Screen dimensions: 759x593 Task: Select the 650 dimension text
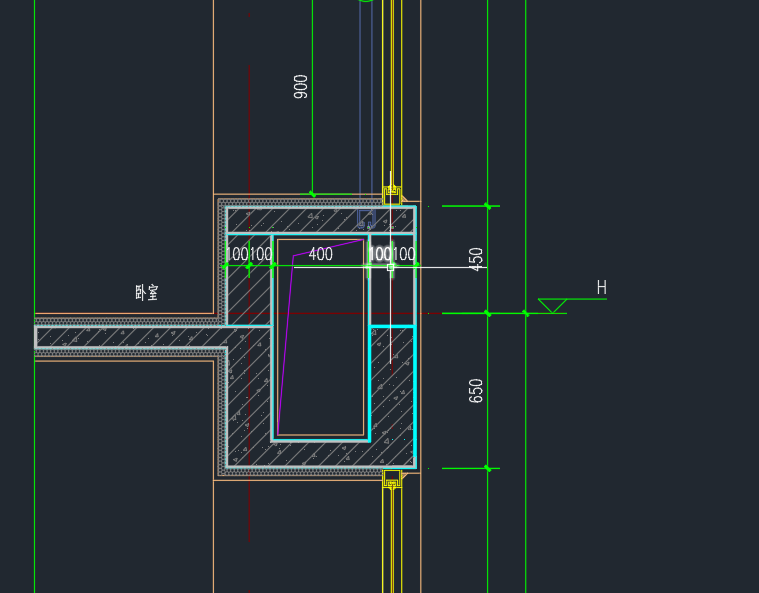pyautogui.click(x=477, y=390)
